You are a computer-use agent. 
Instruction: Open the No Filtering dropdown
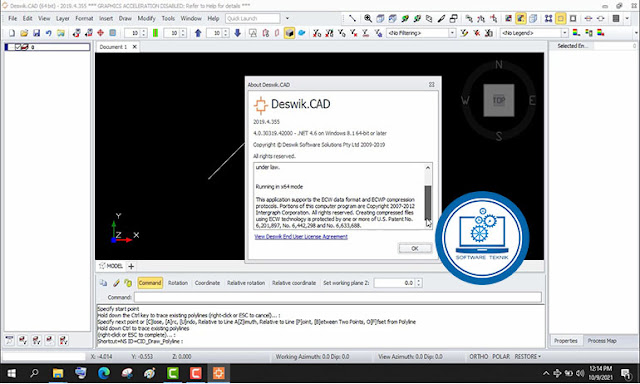pyautogui.click(x=452, y=33)
